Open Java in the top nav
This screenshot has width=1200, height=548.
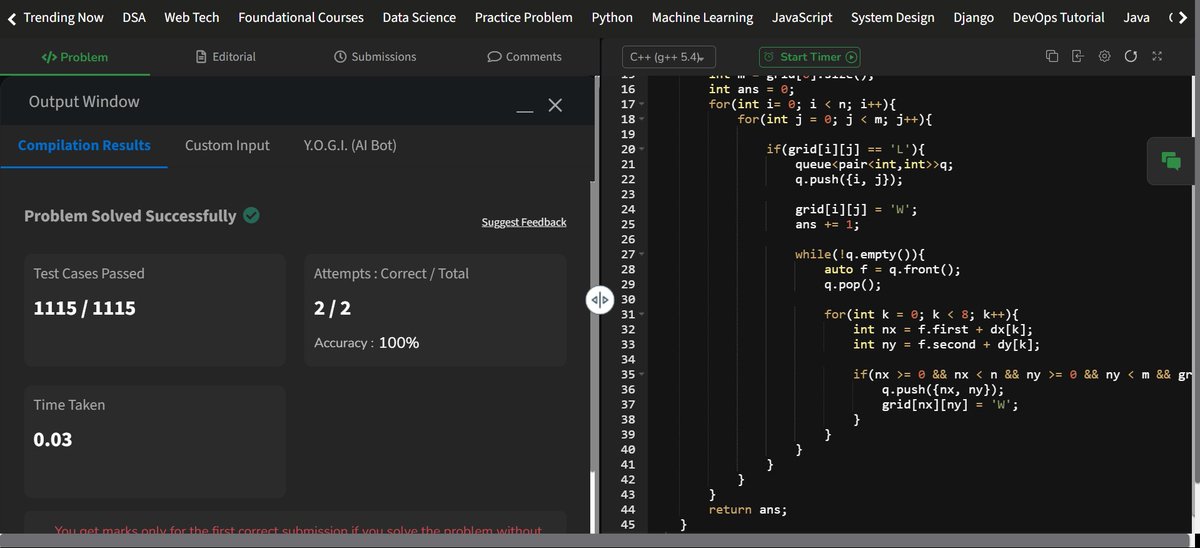coord(1136,17)
